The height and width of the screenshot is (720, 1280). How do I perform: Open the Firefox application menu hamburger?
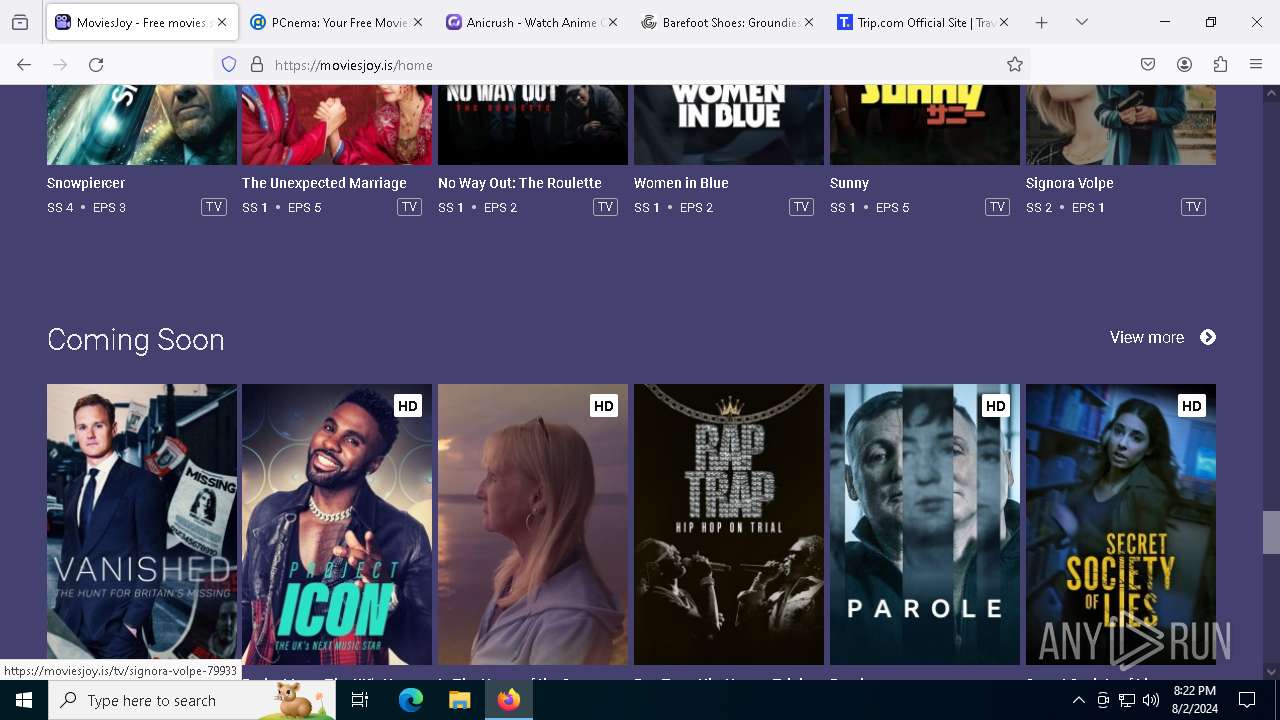pyautogui.click(x=1256, y=65)
